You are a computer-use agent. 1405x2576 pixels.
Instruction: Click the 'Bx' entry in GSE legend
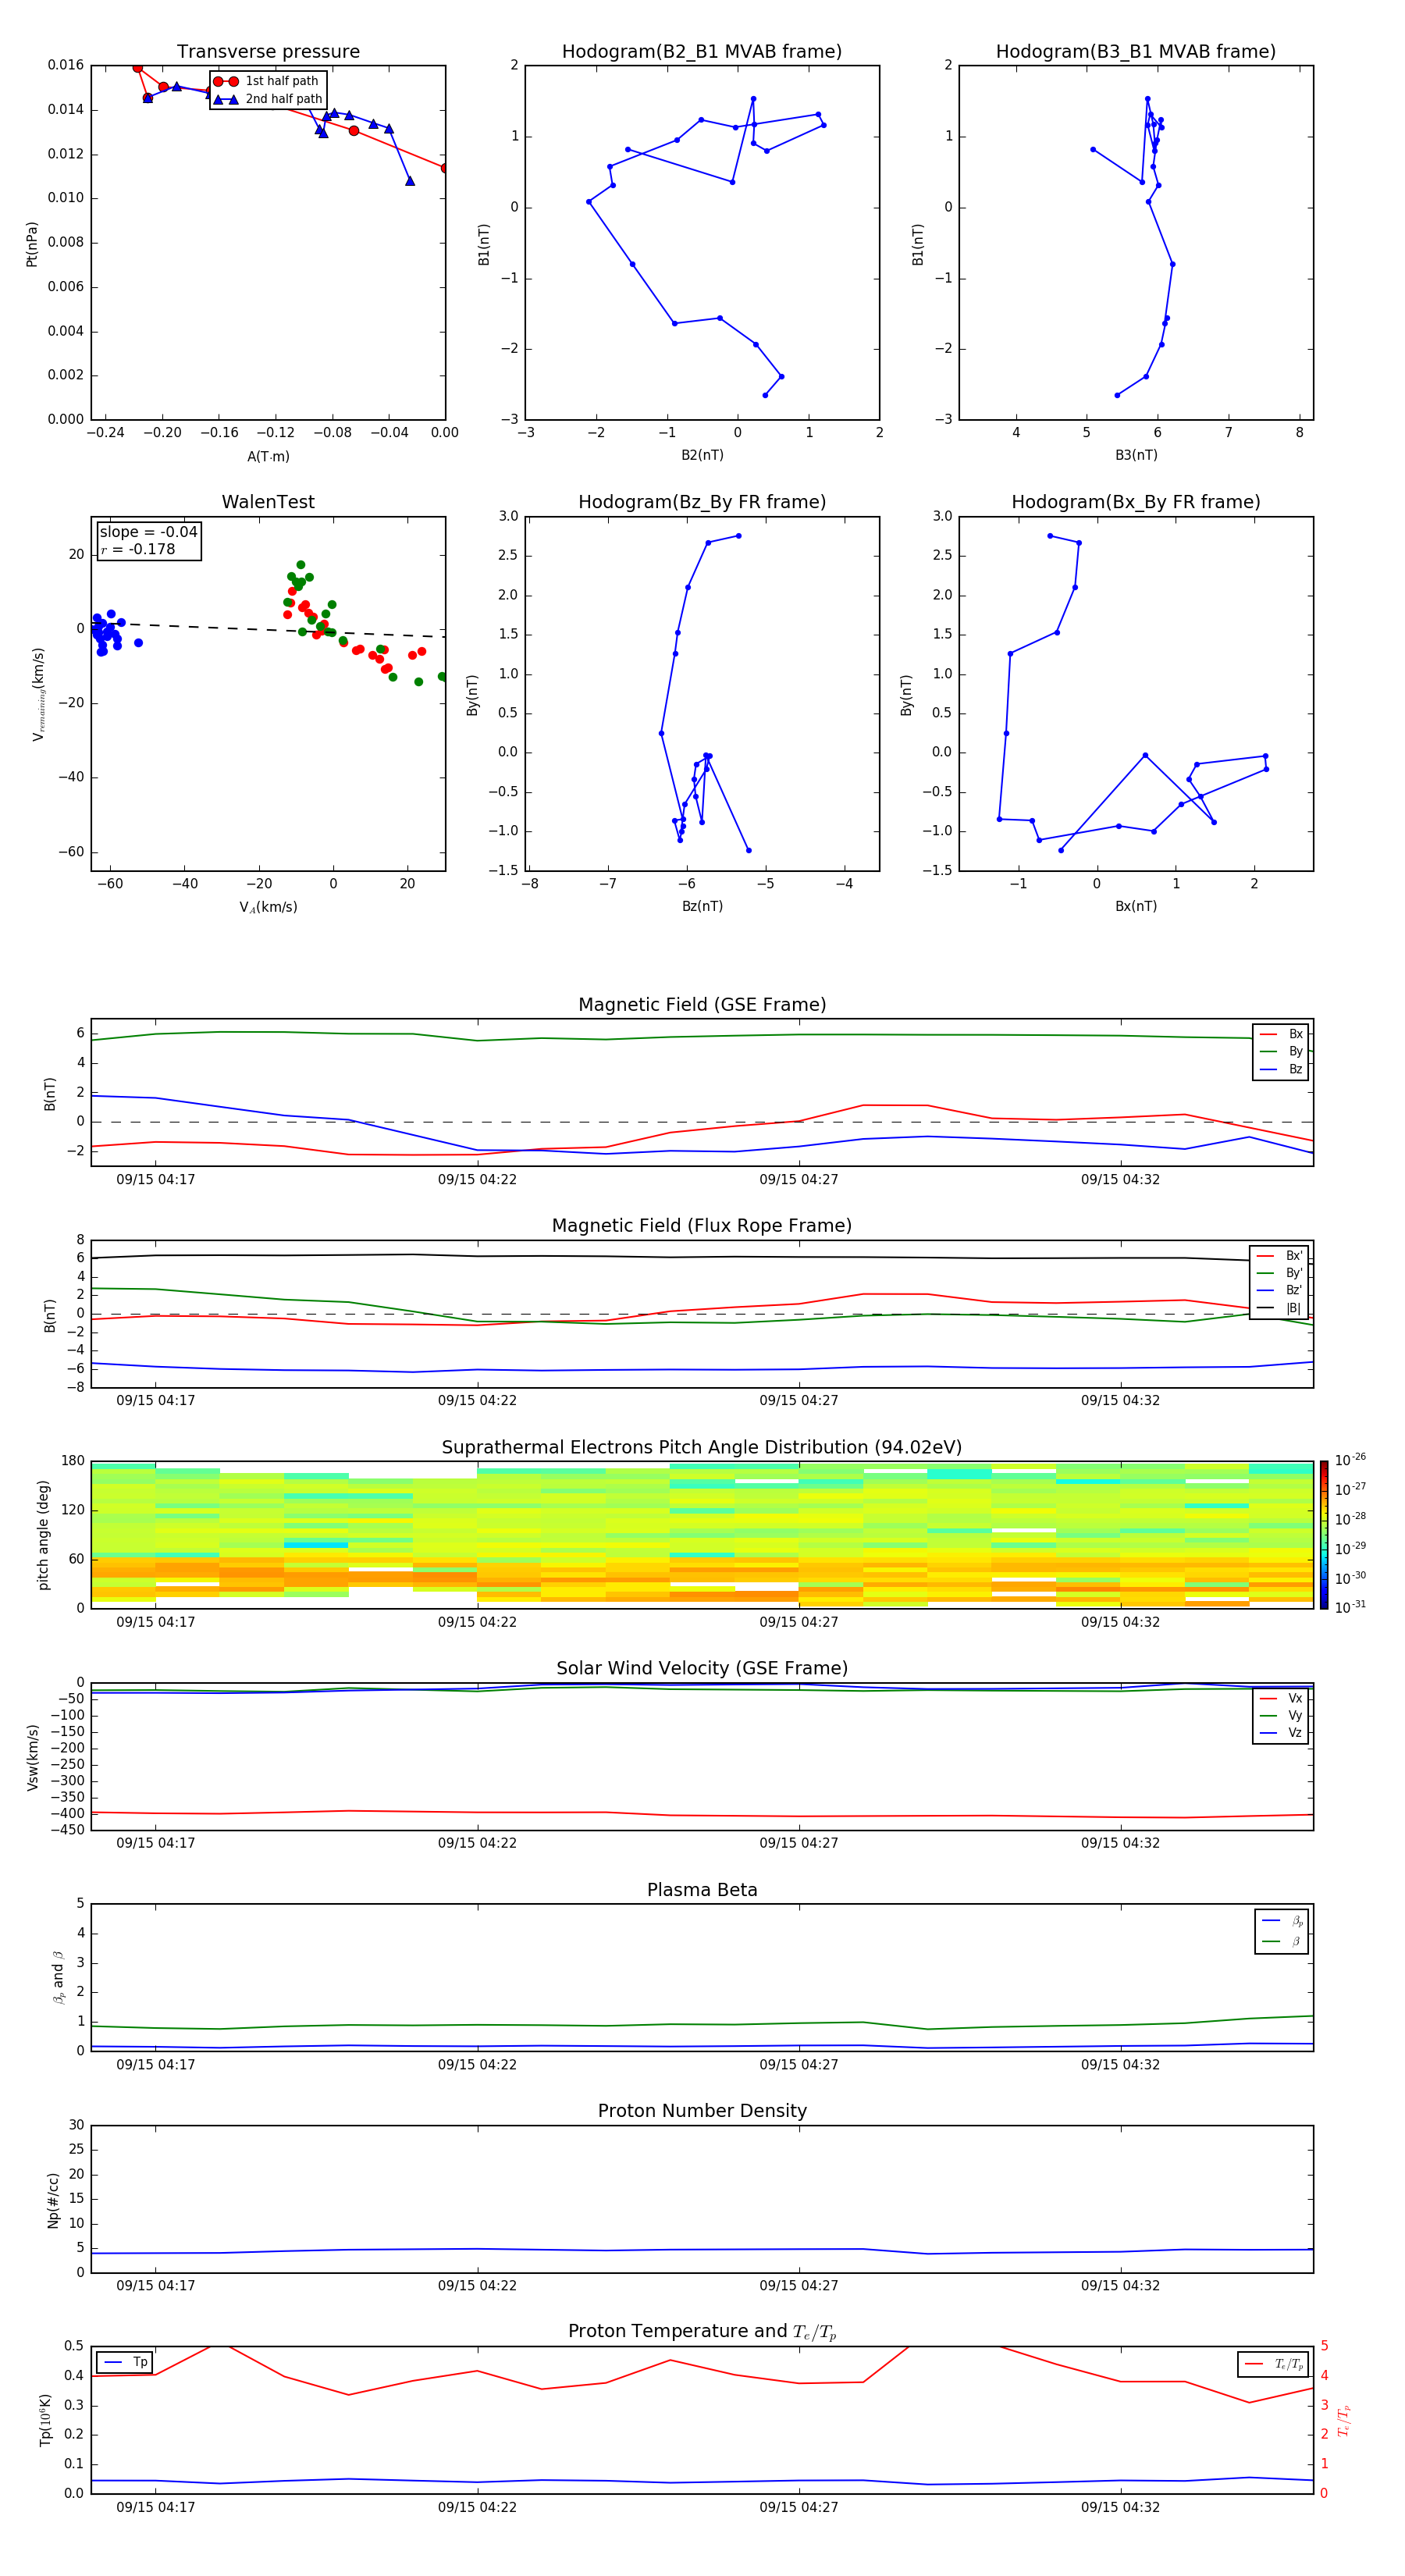[x=1281, y=1034]
